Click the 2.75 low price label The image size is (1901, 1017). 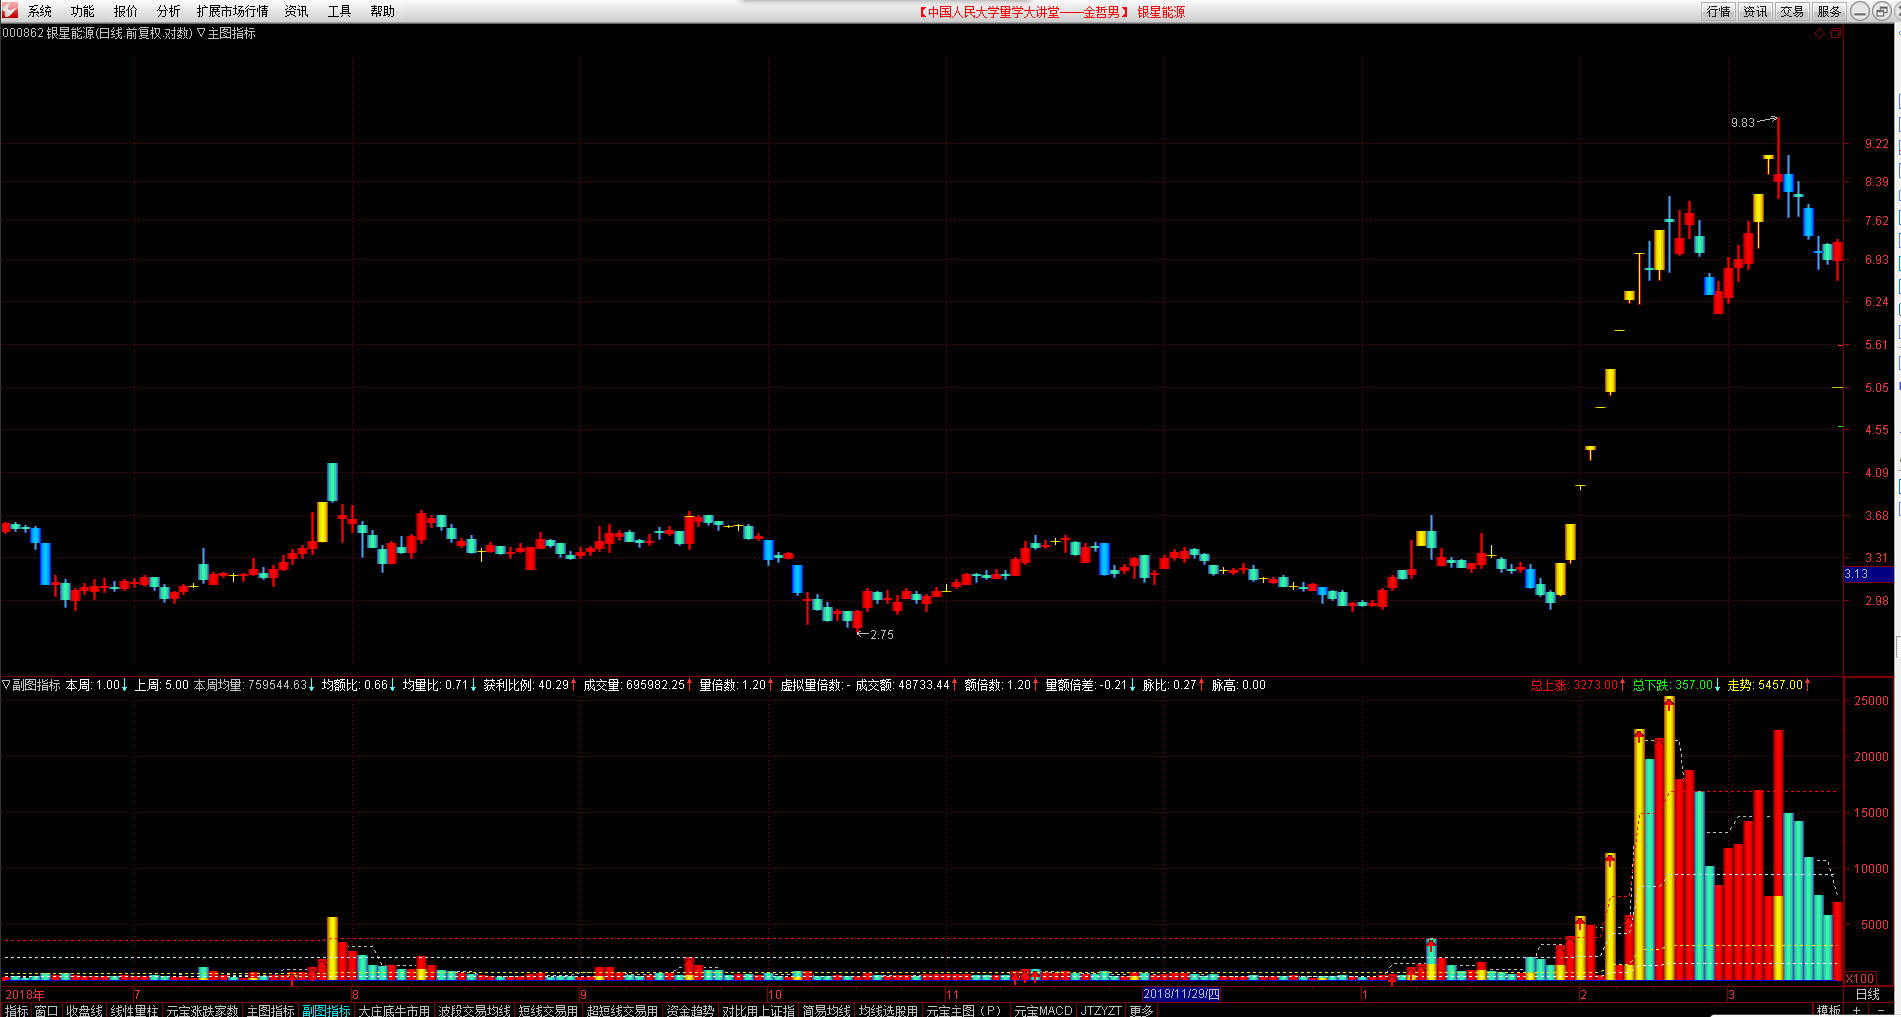[x=882, y=635]
